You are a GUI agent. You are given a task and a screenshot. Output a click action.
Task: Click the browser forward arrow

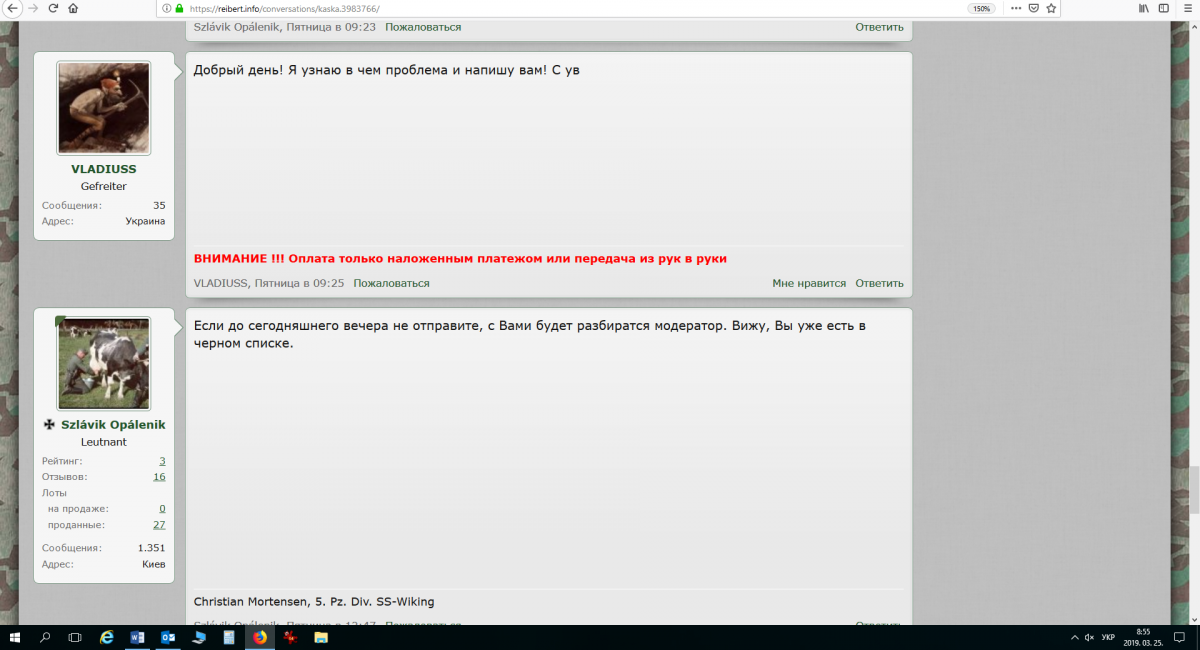tap(33, 8)
